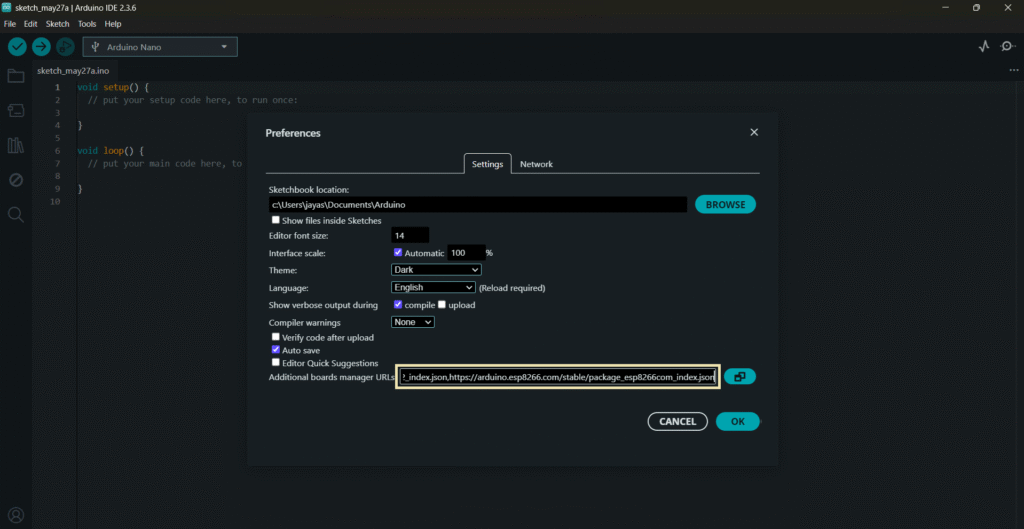The width and height of the screenshot is (1024, 529).
Task: Click the interface scale percentage field
Action: tap(465, 252)
